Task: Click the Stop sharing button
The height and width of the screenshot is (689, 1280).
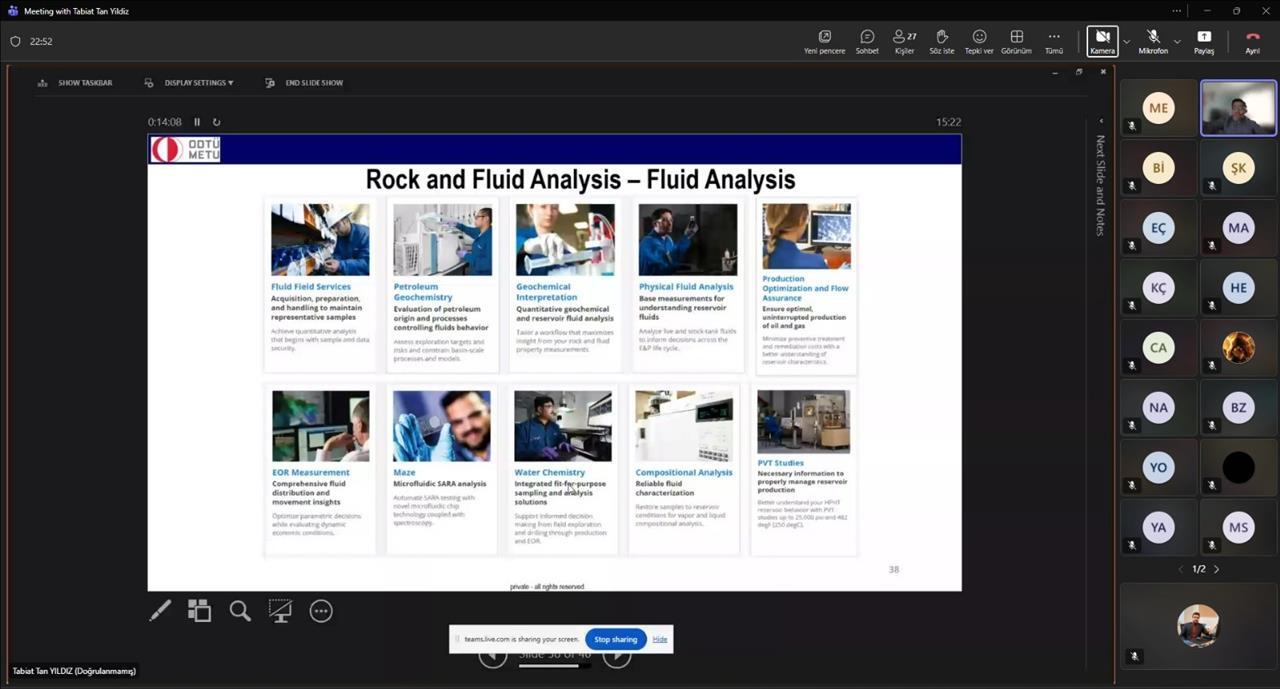Action: pyautogui.click(x=615, y=639)
